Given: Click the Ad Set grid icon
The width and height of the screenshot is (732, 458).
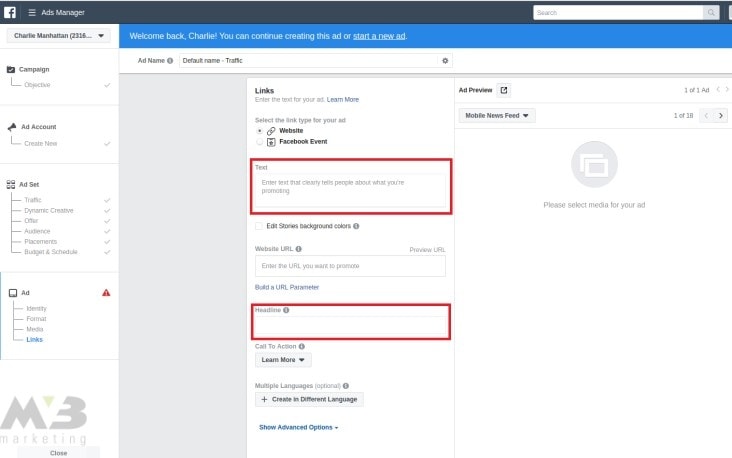Looking at the screenshot, I should 11,184.
